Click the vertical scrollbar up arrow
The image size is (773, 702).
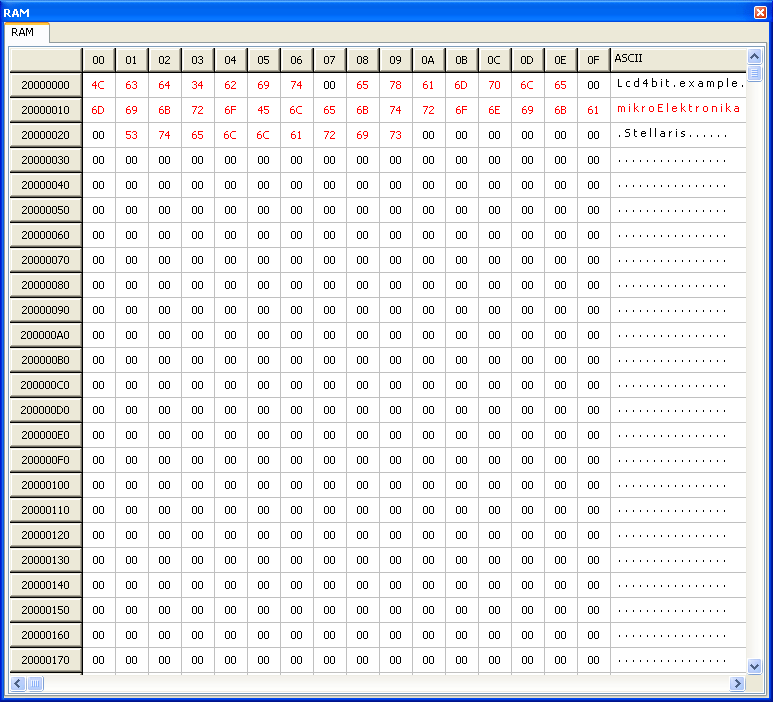click(754, 57)
